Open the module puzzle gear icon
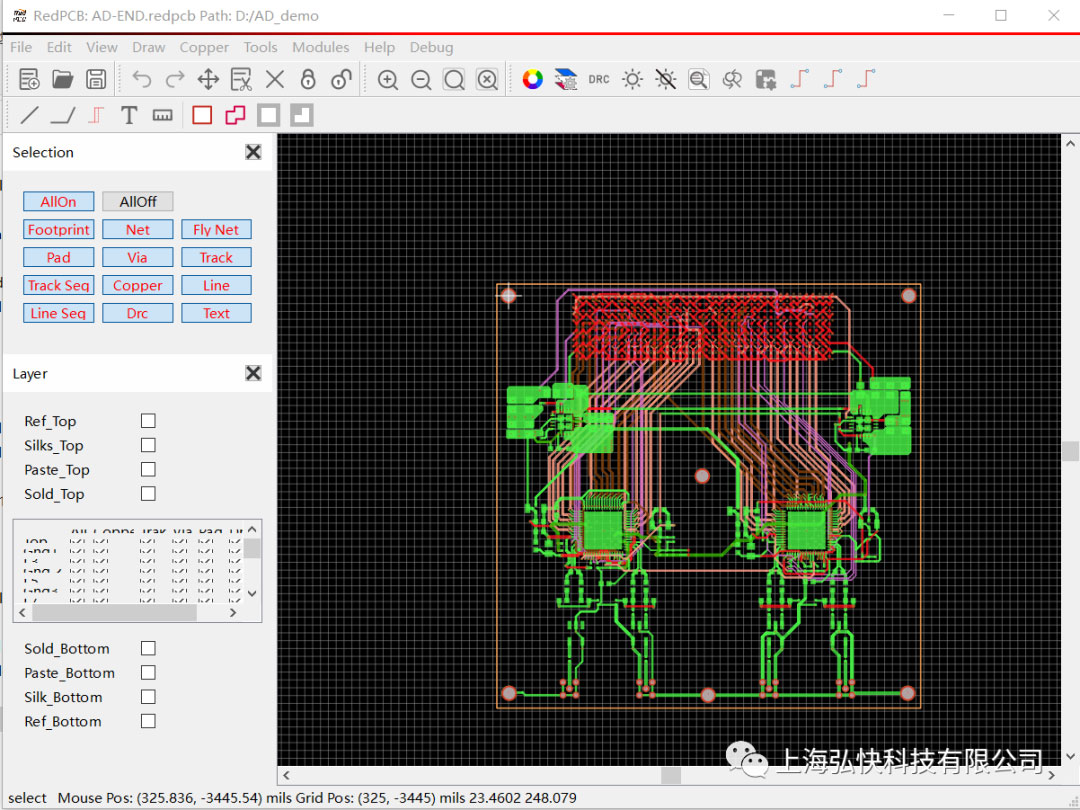 [765, 79]
